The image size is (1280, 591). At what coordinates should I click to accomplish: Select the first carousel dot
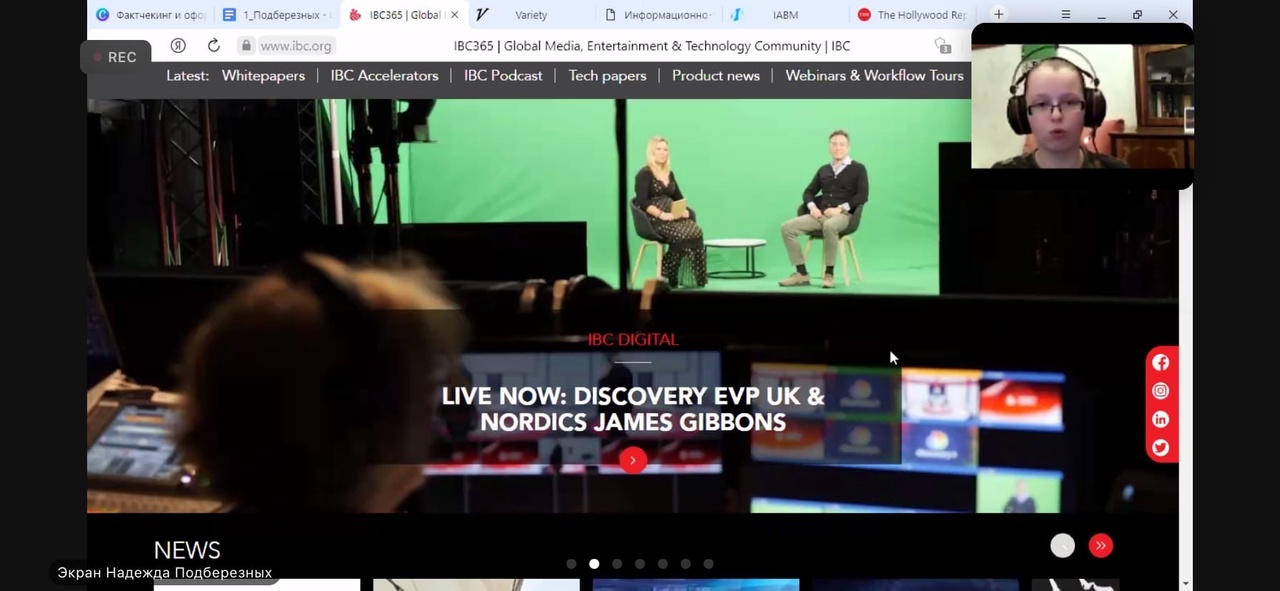[571, 564]
